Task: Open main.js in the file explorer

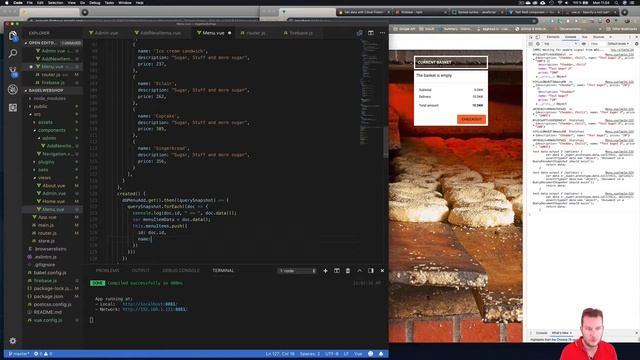Action: tap(46, 225)
